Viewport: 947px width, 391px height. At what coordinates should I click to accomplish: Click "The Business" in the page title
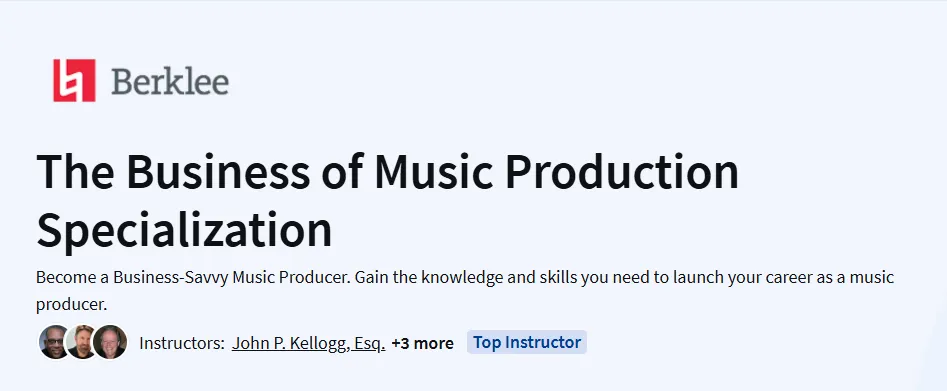(173, 172)
